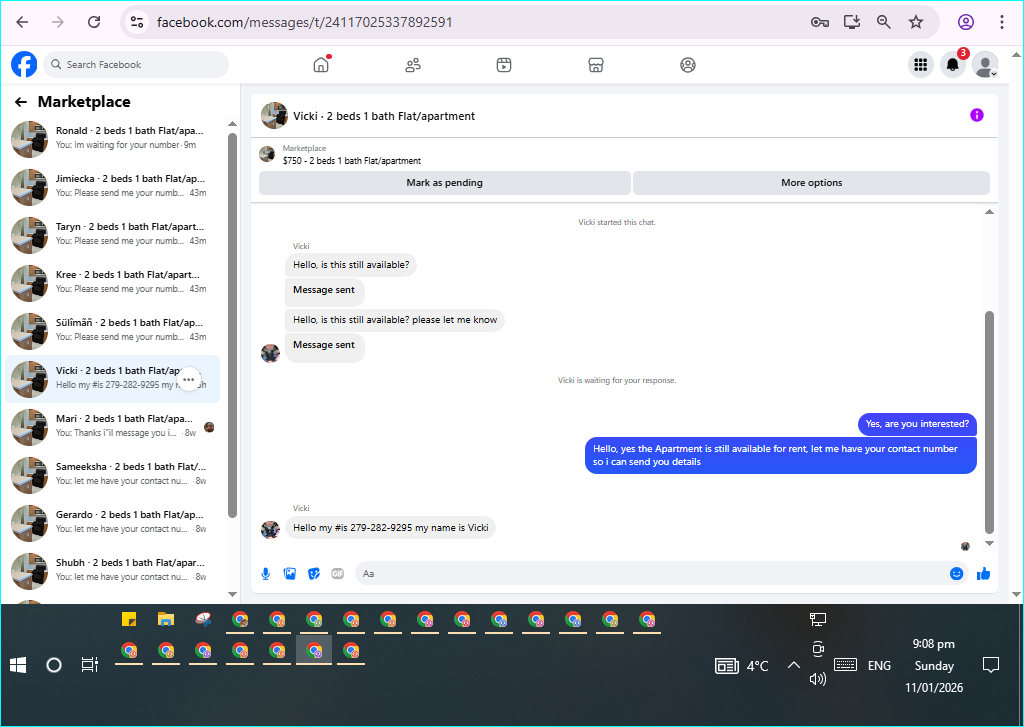Open the emoji picker in message box
The image size is (1024, 727).
click(956, 574)
